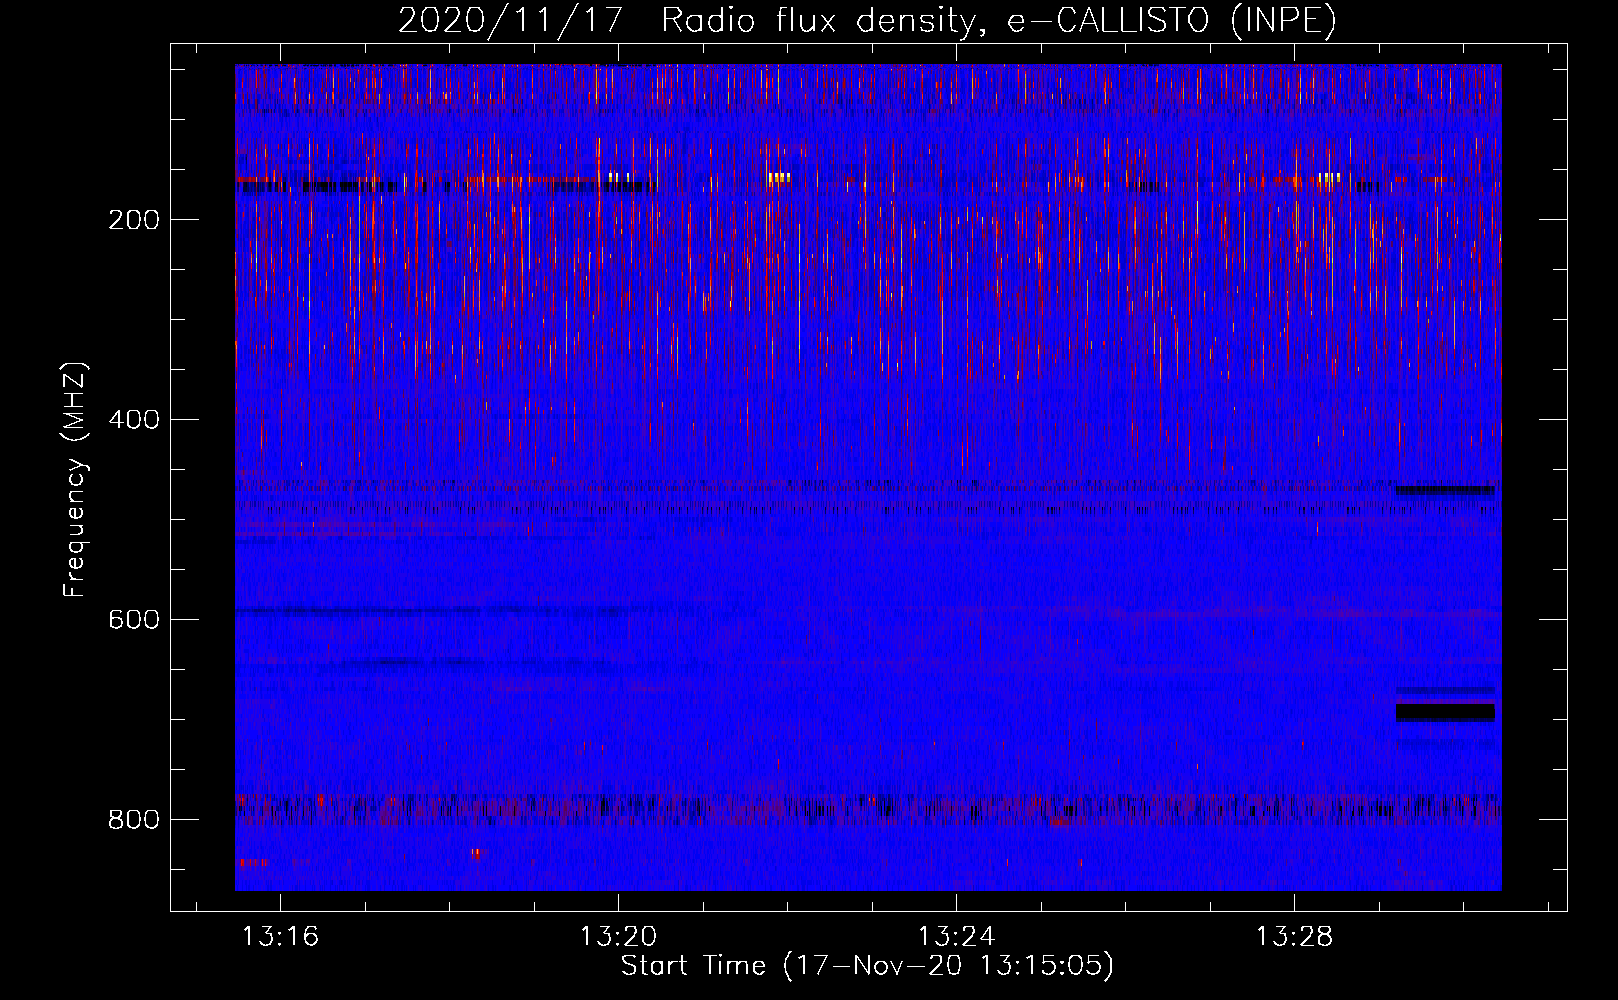Image resolution: width=1618 pixels, height=1000 pixels.
Task: Click the 13:16 time tick label
Action: point(281,937)
